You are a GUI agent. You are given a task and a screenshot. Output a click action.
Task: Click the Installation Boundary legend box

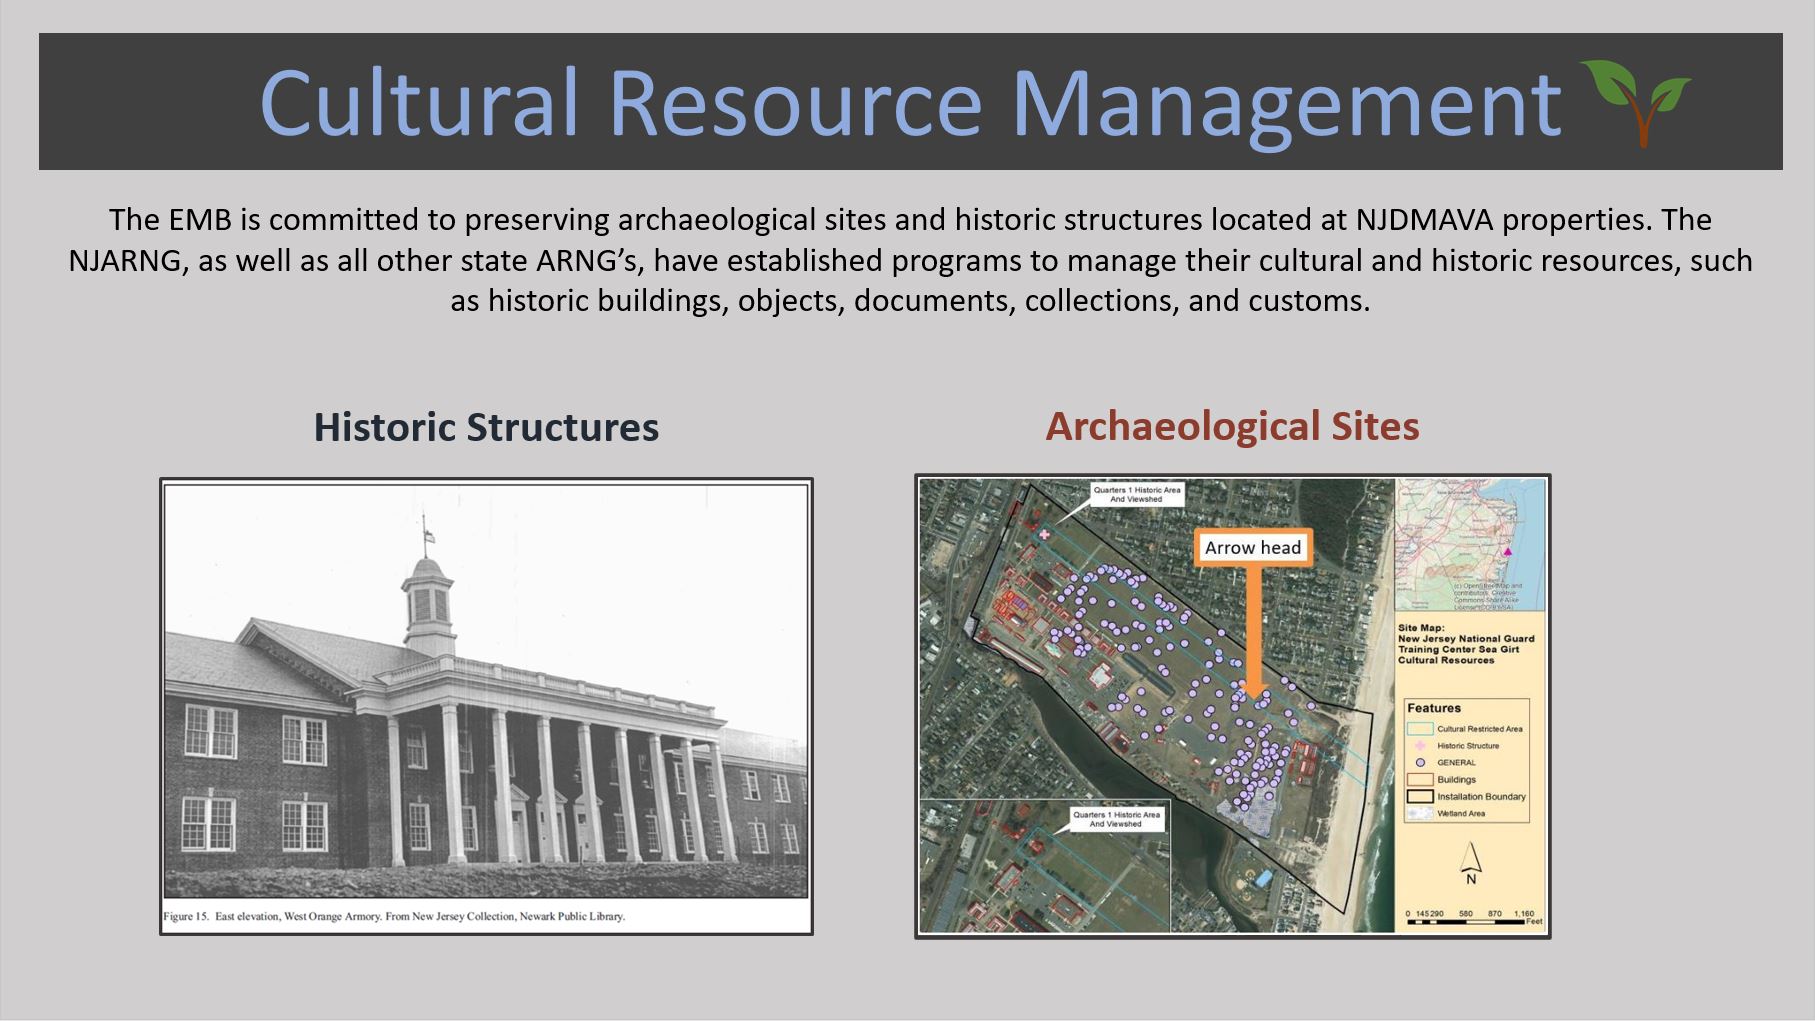[x=1419, y=797]
